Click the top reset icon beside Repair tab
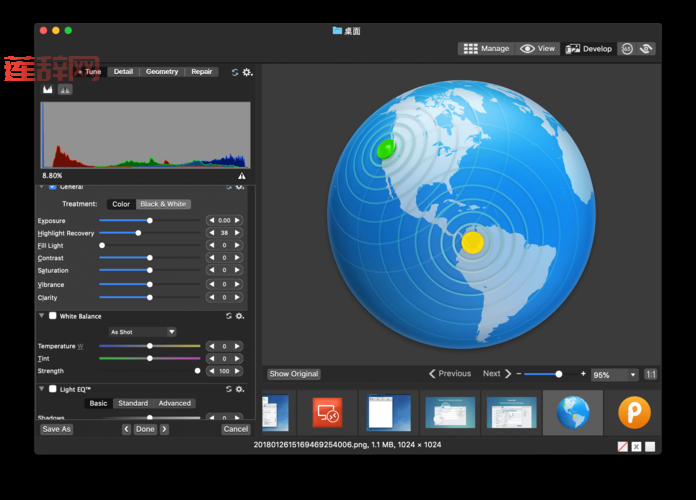The height and width of the screenshot is (500, 696). 235,72
